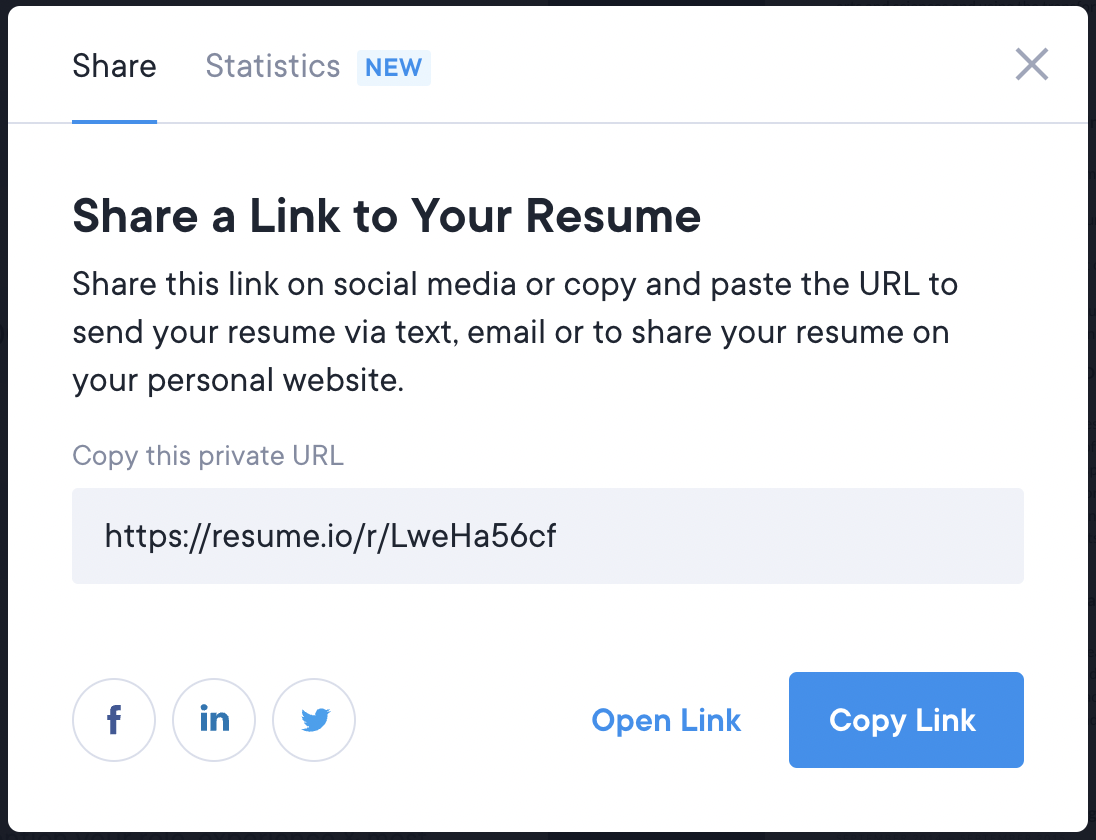1096x840 pixels.
Task: Click the resume.io/r/LweHa56cf URL text
Action: pos(330,537)
